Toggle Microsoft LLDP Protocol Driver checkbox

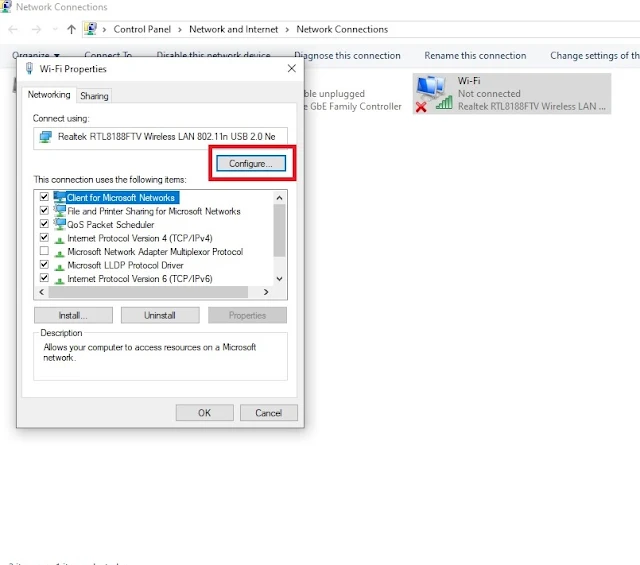click(44, 265)
